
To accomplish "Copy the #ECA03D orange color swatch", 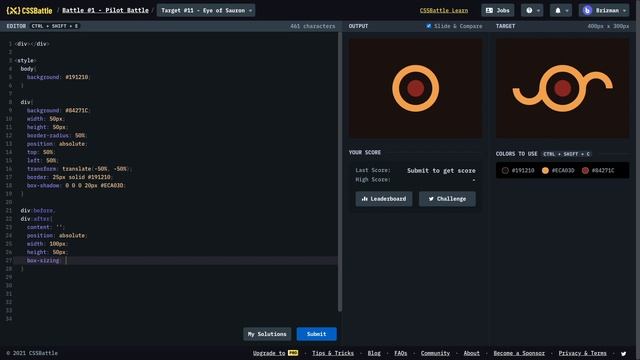I will (558, 170).
